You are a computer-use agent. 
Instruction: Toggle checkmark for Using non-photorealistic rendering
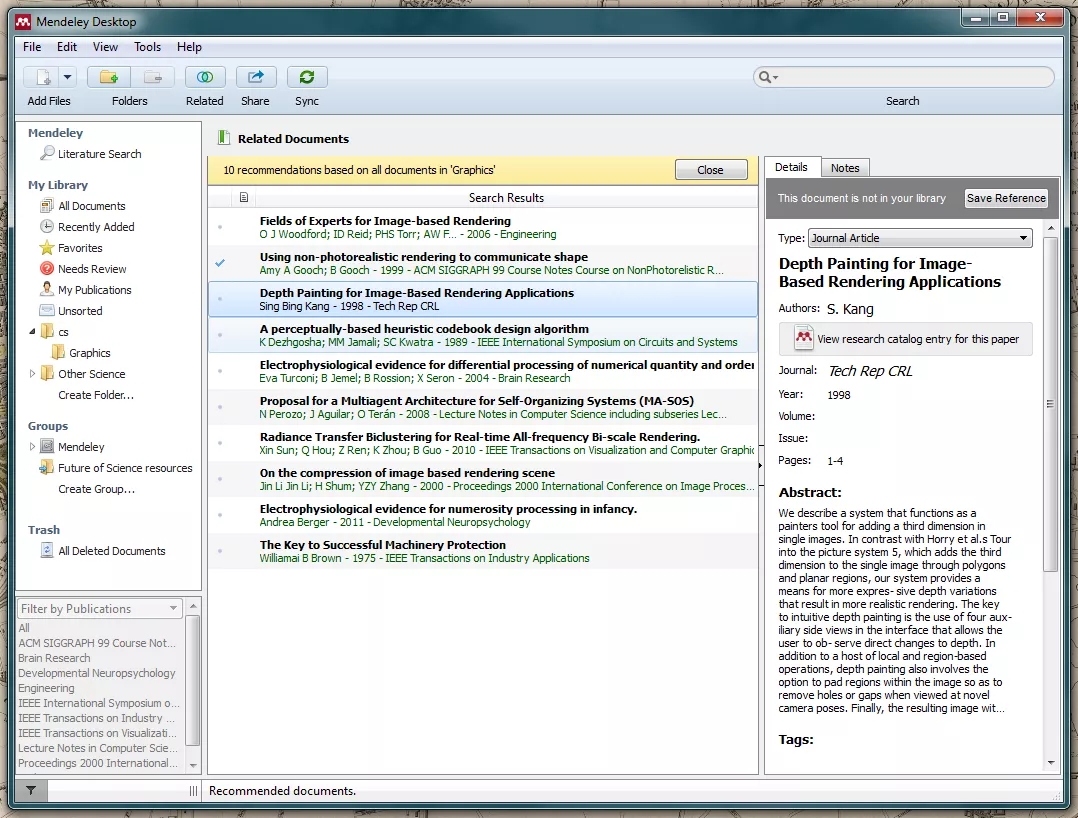tap(220, 263)
